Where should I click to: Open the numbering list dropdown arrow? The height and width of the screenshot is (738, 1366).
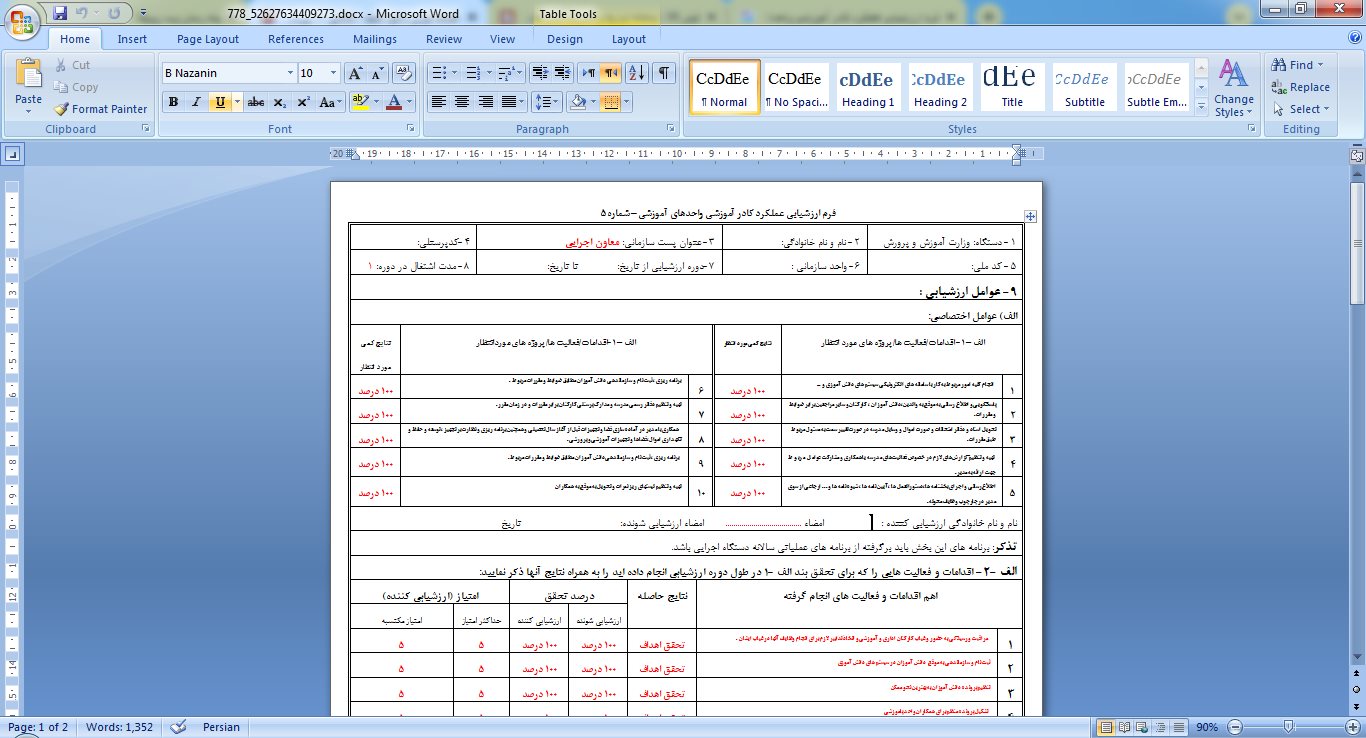click(x=488, y=73)
